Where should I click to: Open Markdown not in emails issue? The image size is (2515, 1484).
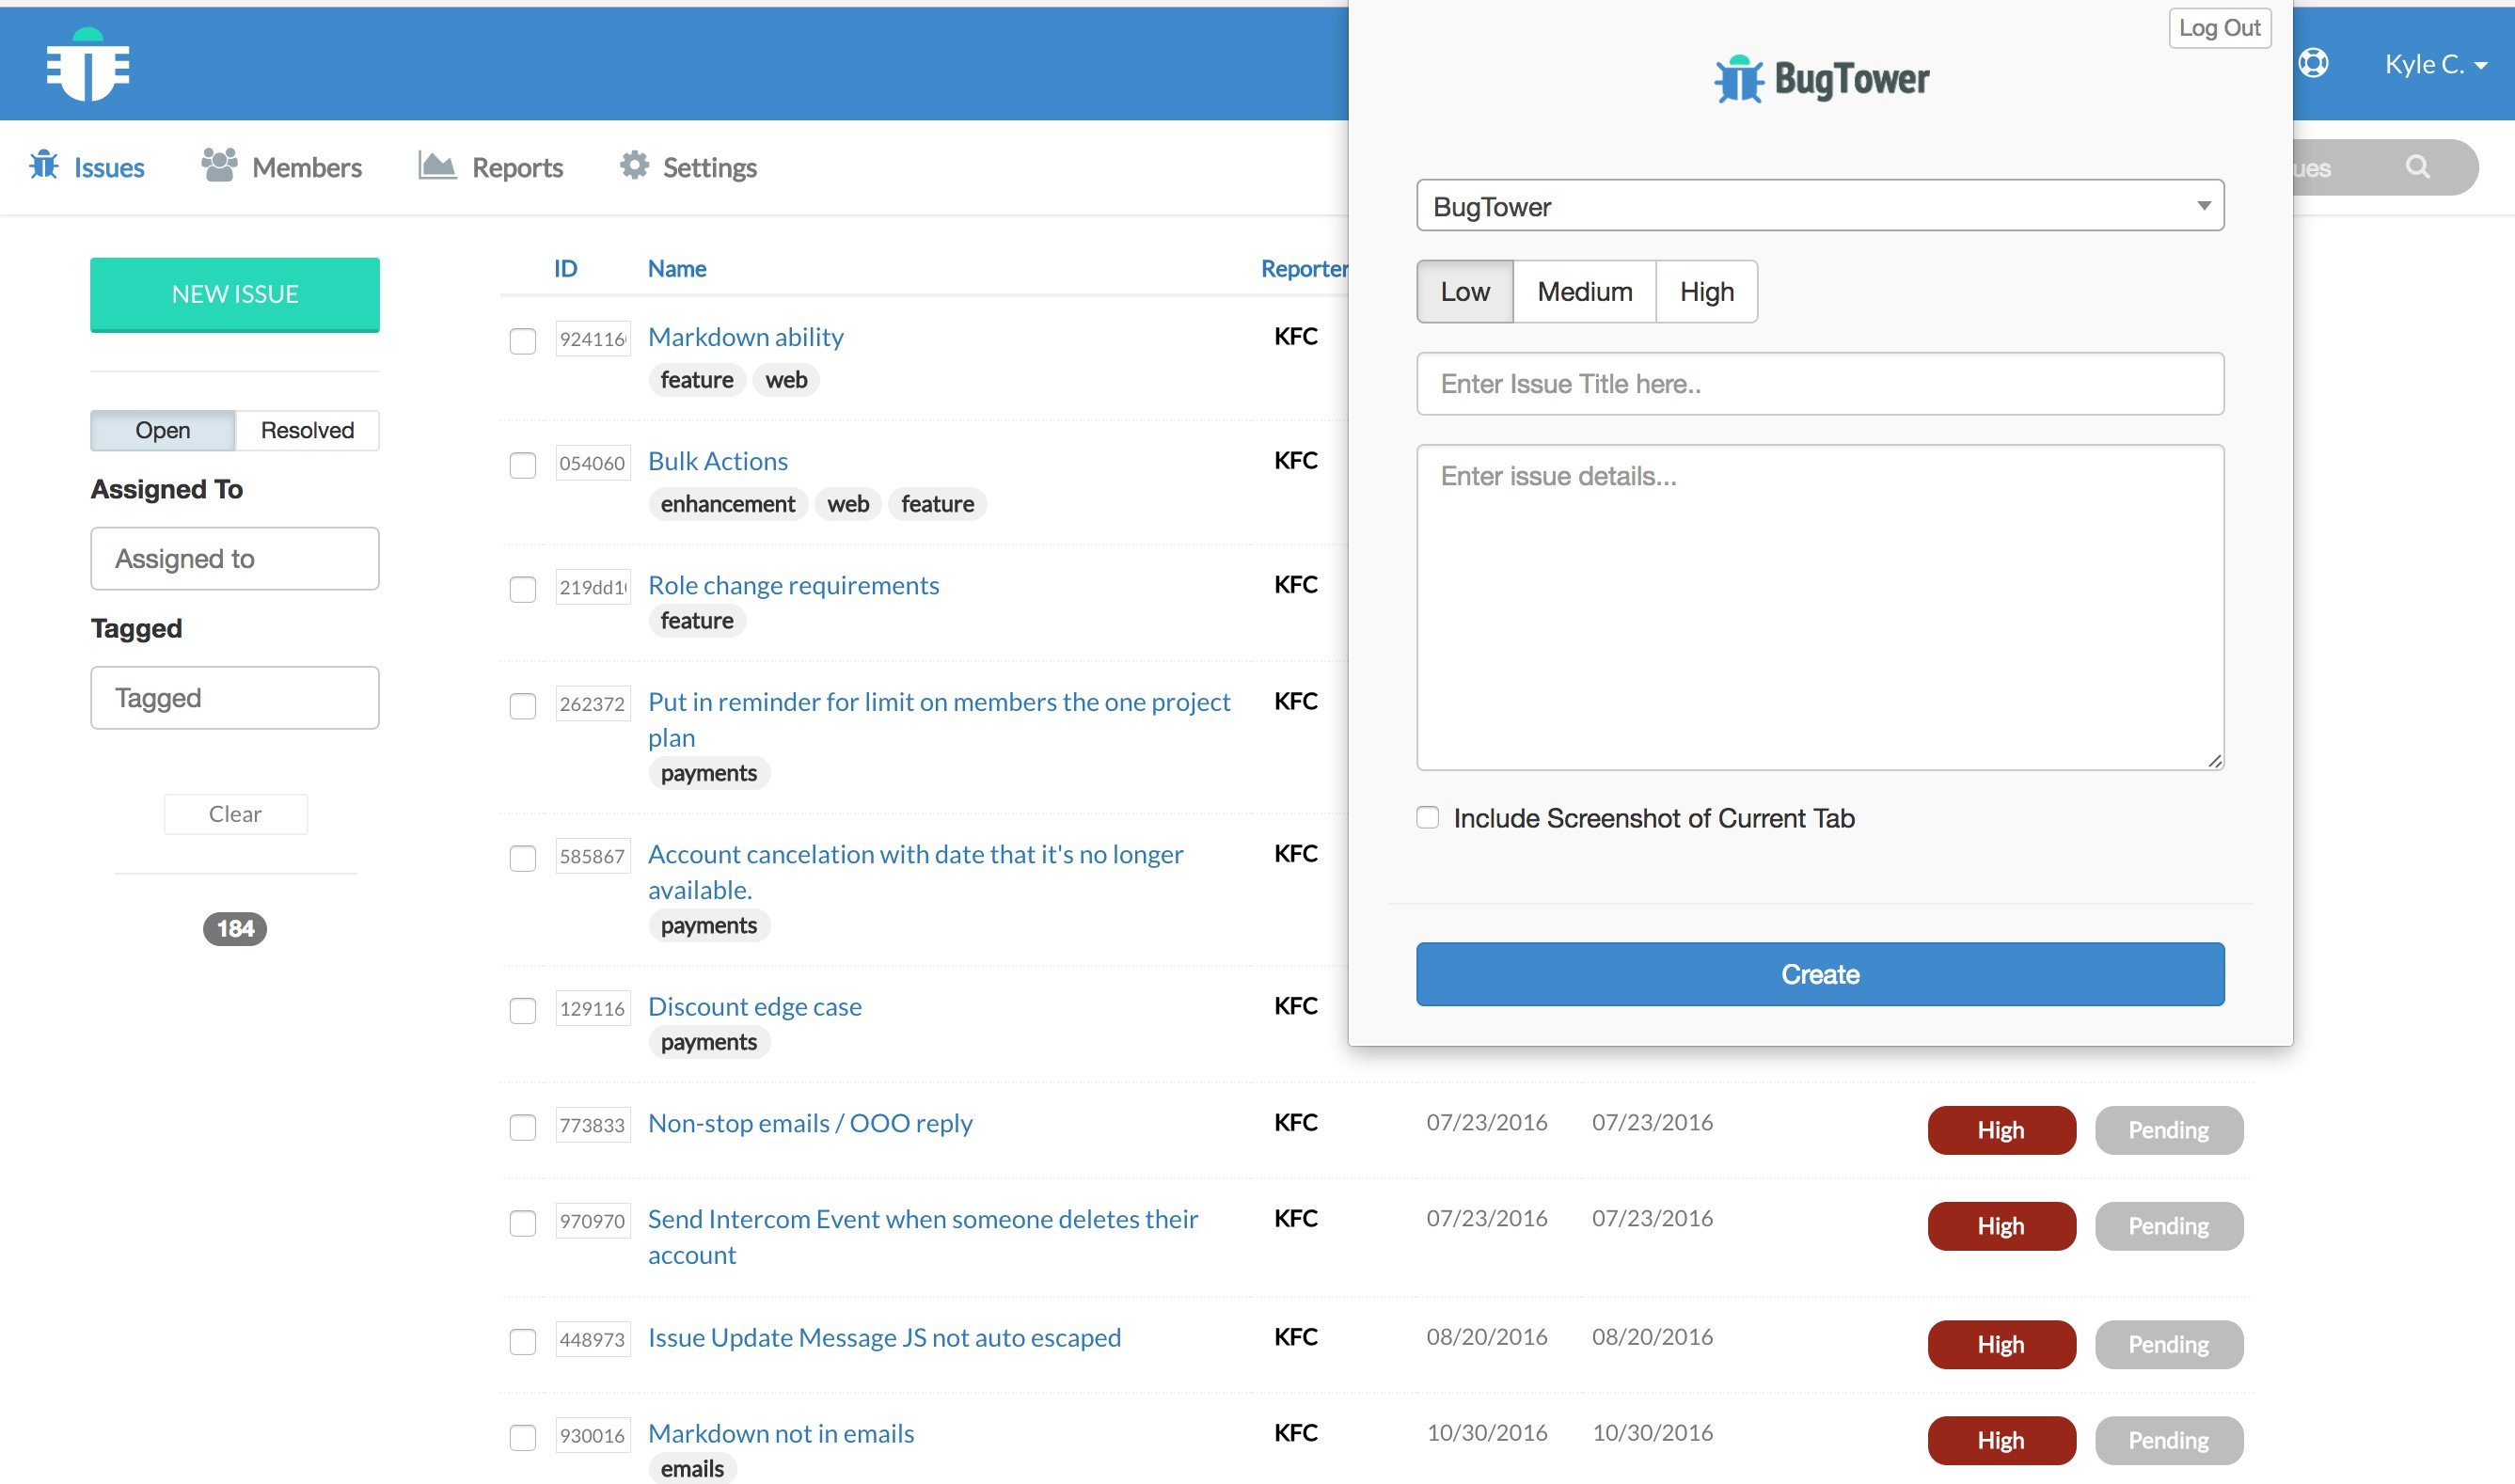[781, 1433]
